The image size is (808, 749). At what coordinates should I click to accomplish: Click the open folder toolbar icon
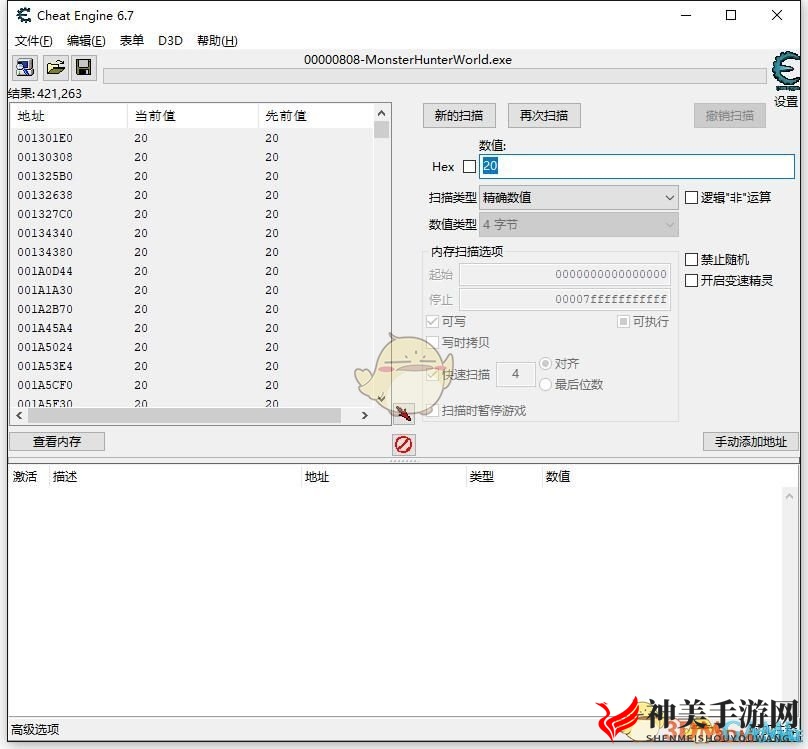[x=56, y=67]
